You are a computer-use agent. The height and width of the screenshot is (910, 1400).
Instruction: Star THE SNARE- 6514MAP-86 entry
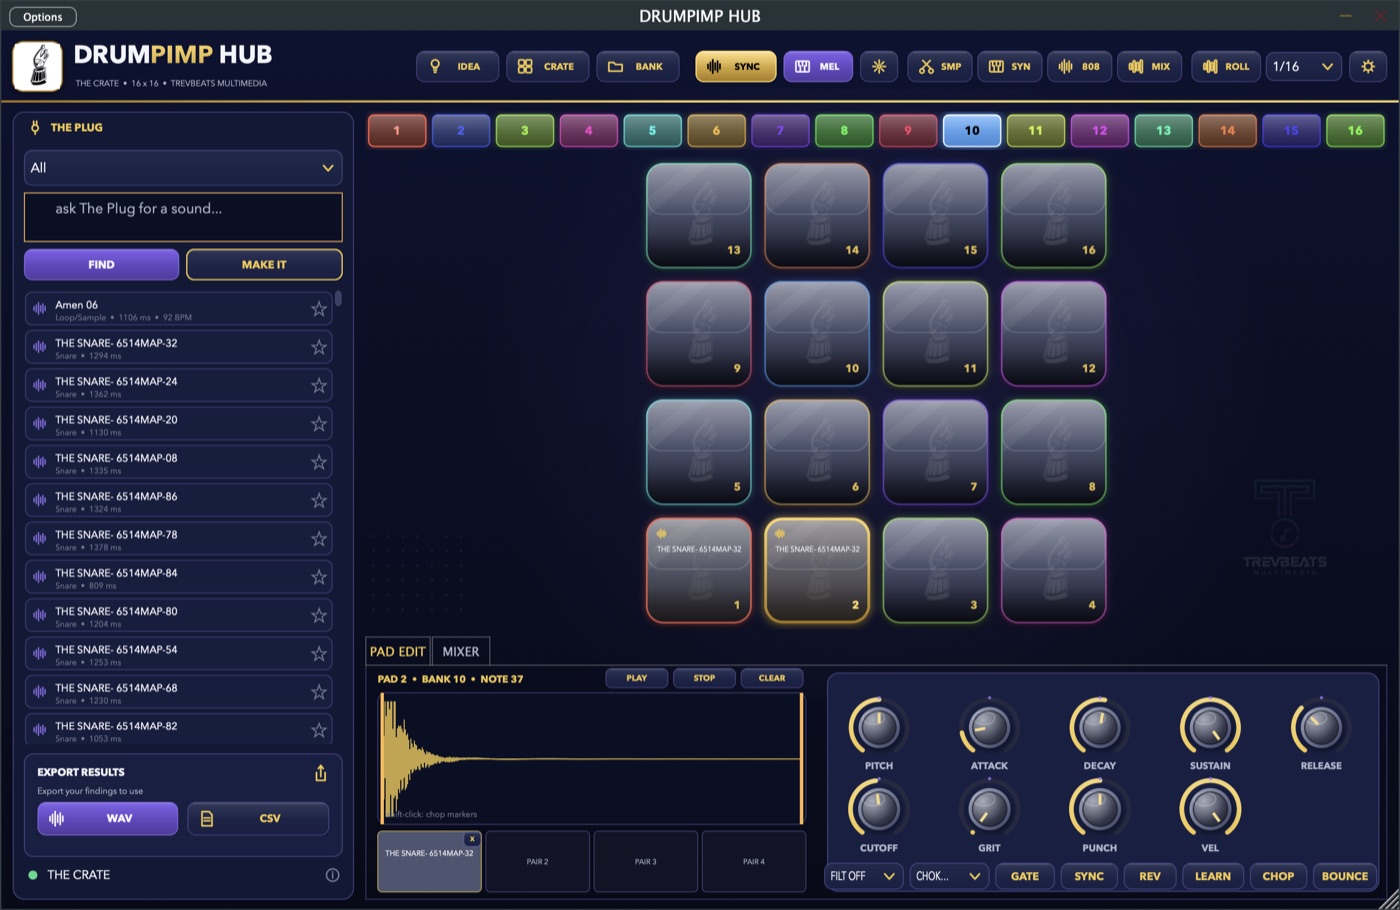(x=319, y=501)
